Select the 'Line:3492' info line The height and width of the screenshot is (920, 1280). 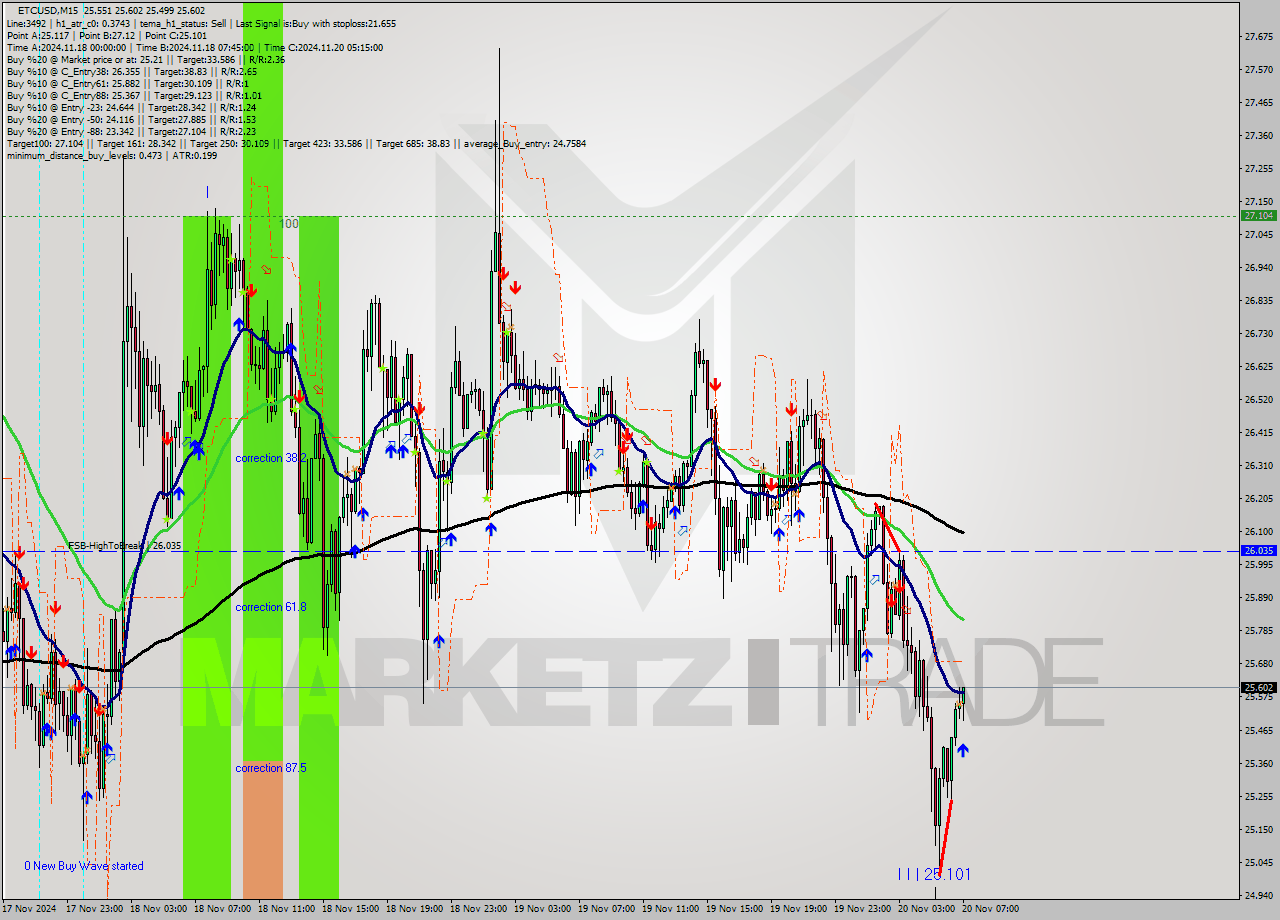click(201, 23)
